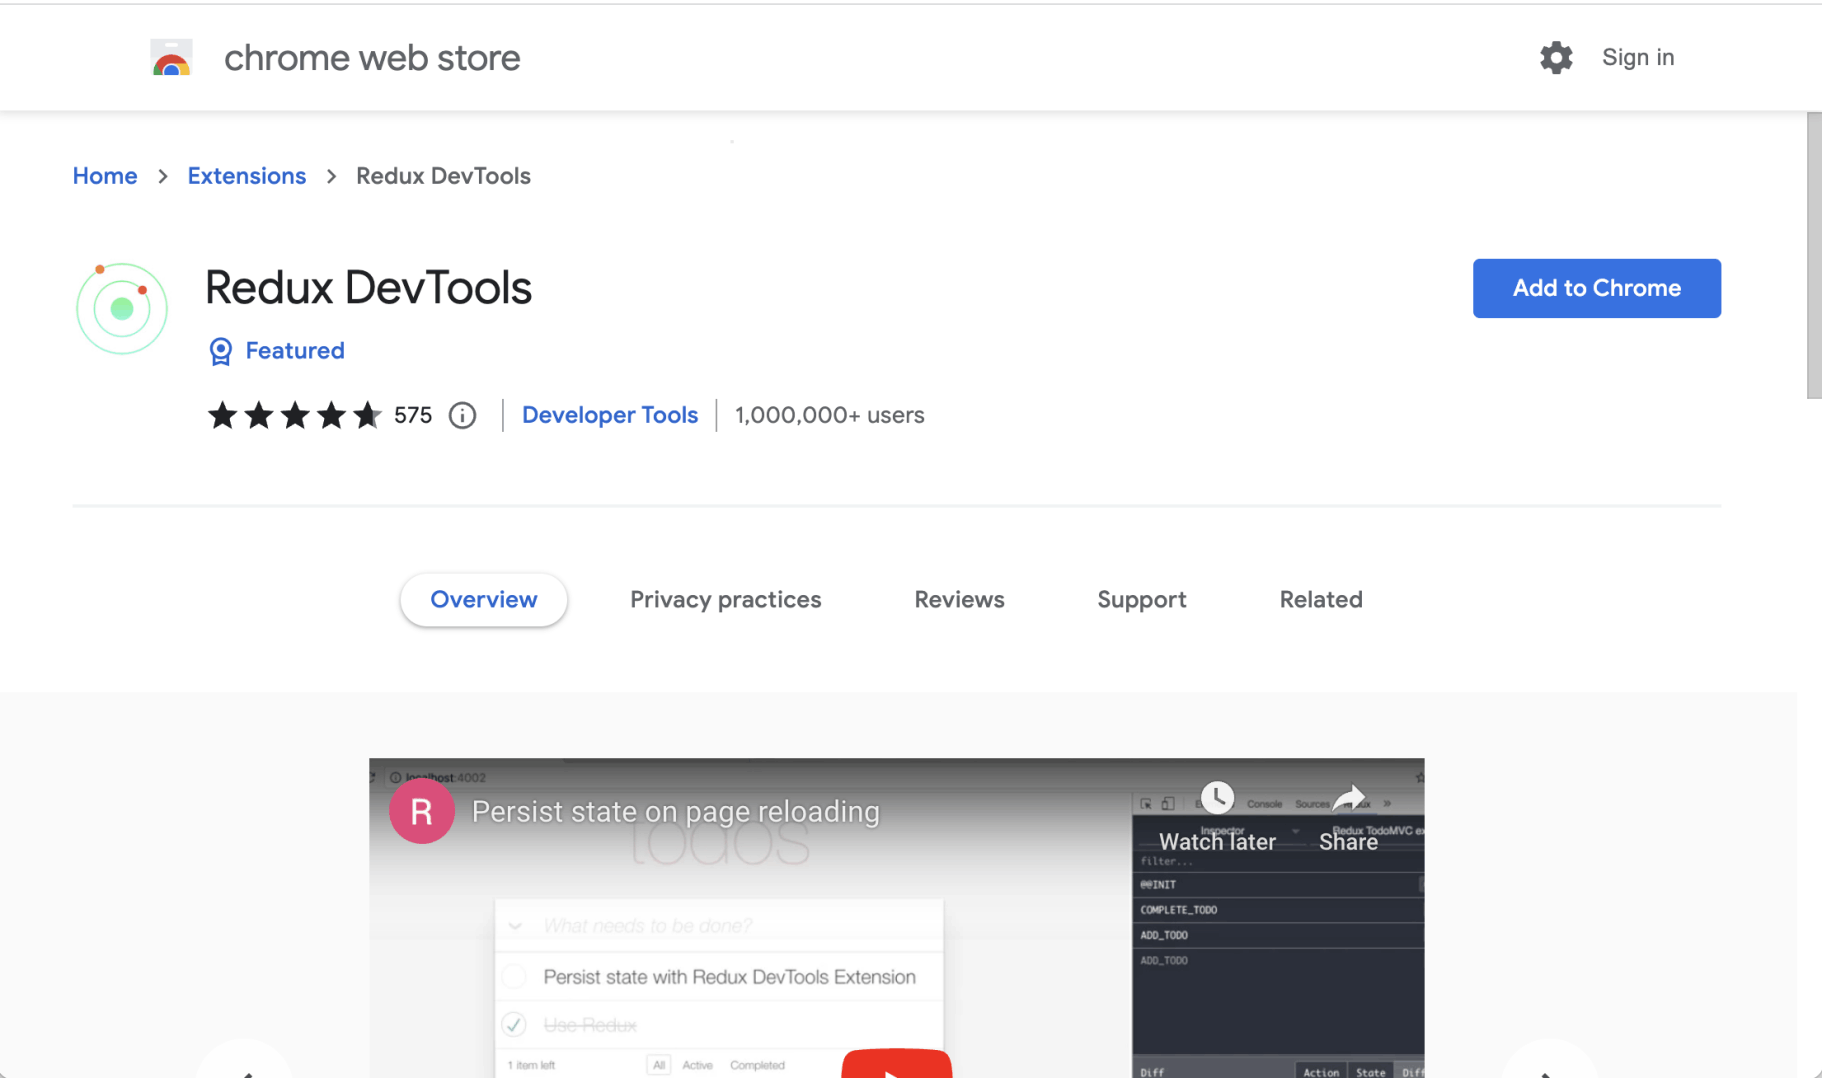Click the Redux DevTools extension icon

click(x=122, y=308)
